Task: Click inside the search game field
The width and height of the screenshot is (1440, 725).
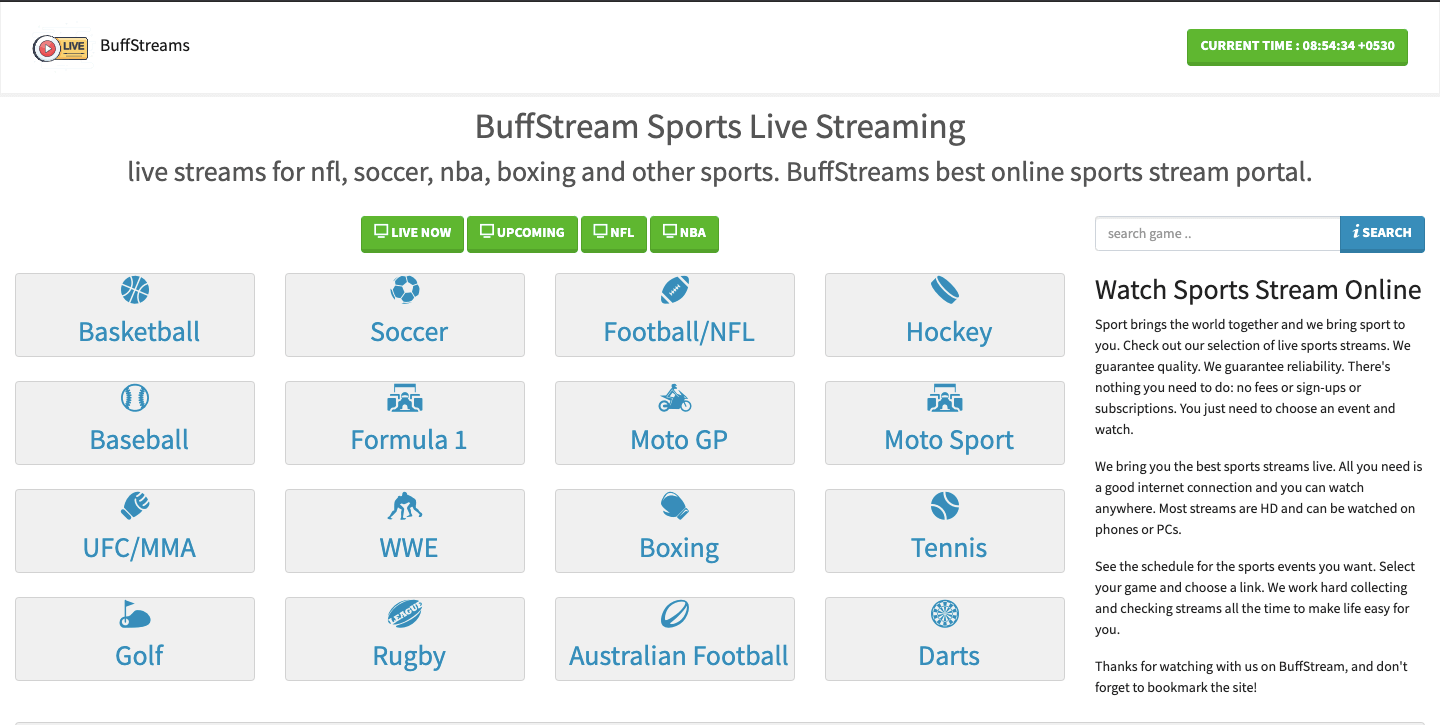Action: (1216, 233)
